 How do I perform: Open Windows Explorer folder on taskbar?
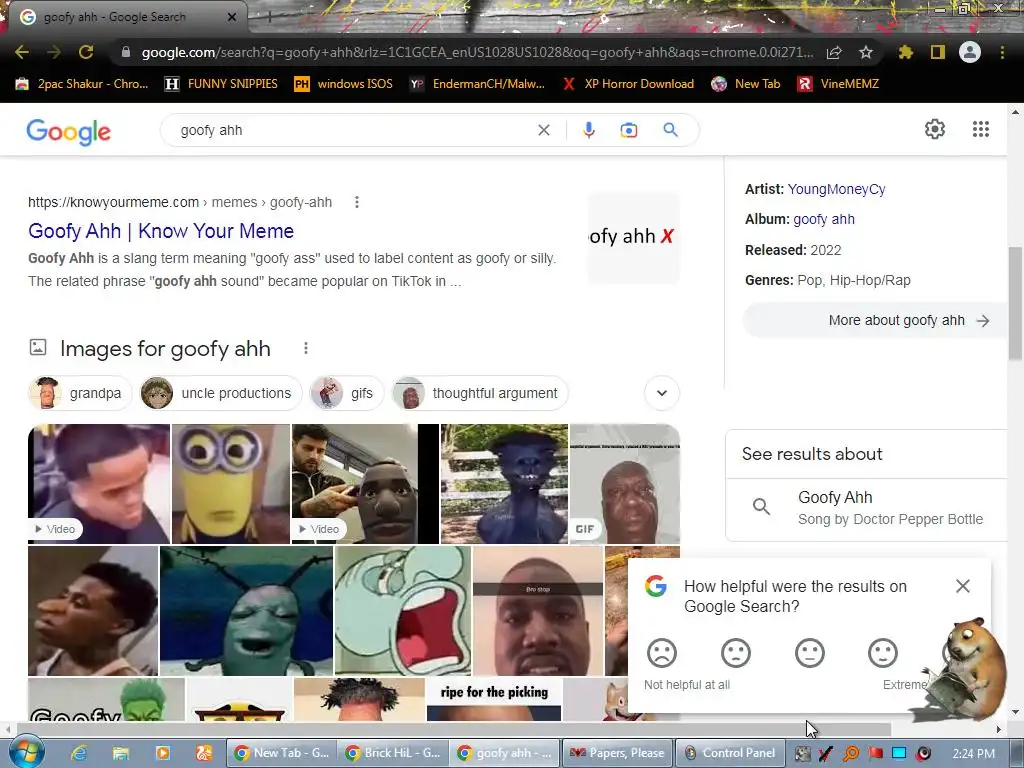point(121,753)
